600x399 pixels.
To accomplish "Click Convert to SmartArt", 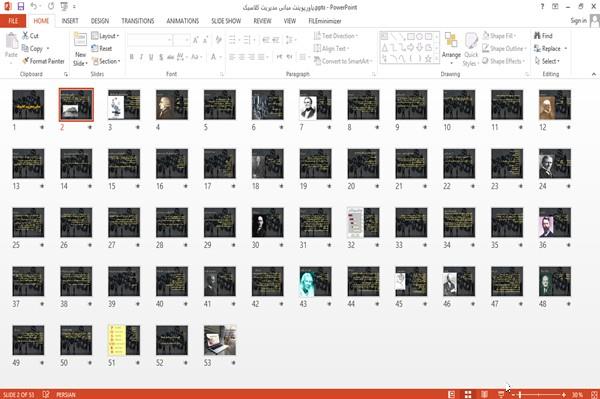I will tap(343, 61).
